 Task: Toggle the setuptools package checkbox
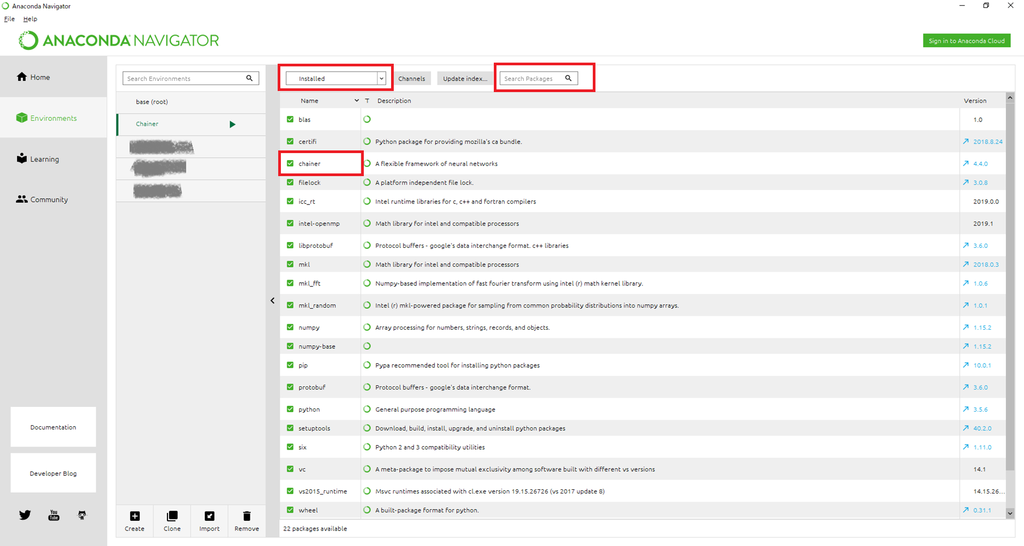(290, 428)
